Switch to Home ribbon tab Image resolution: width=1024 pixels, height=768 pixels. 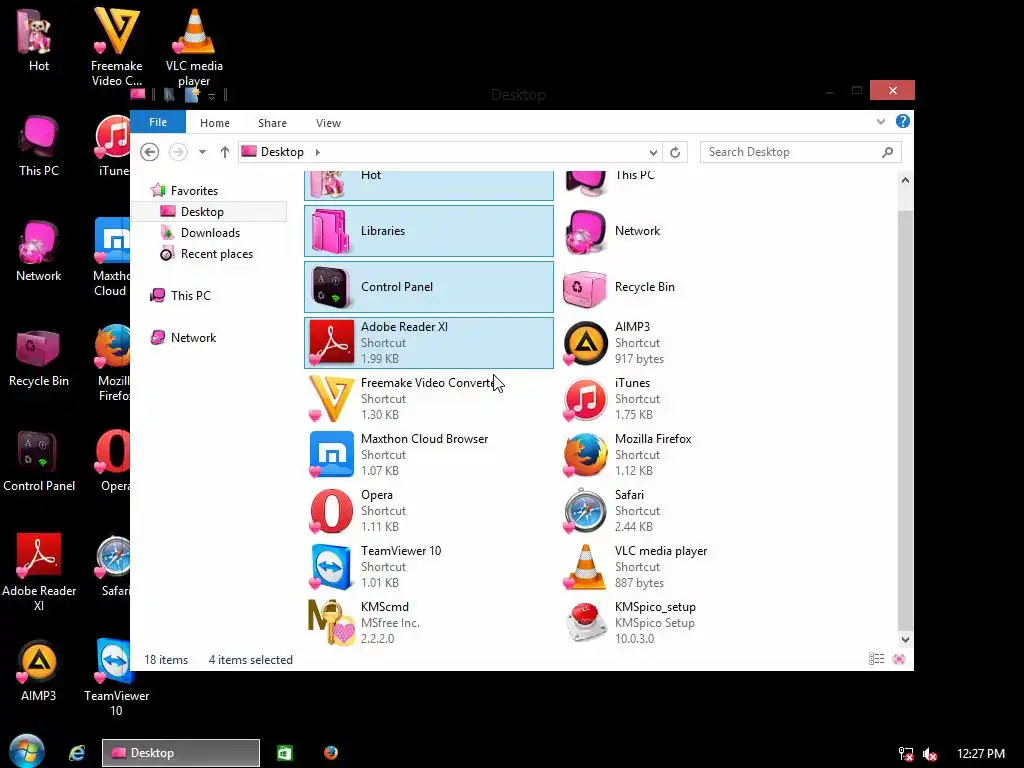215,123
